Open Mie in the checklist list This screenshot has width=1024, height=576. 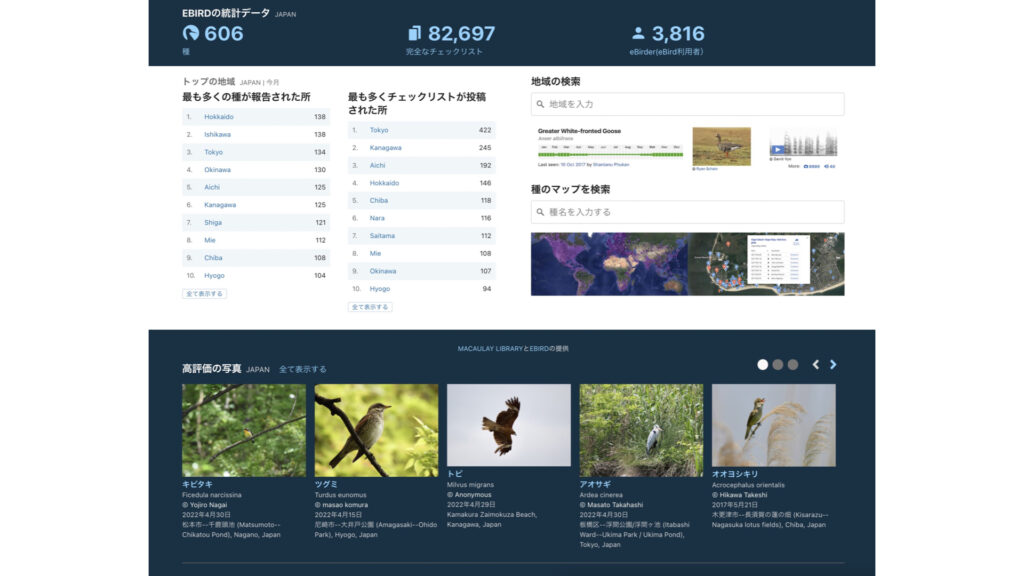pyautogui.click(x=376, y=253)
